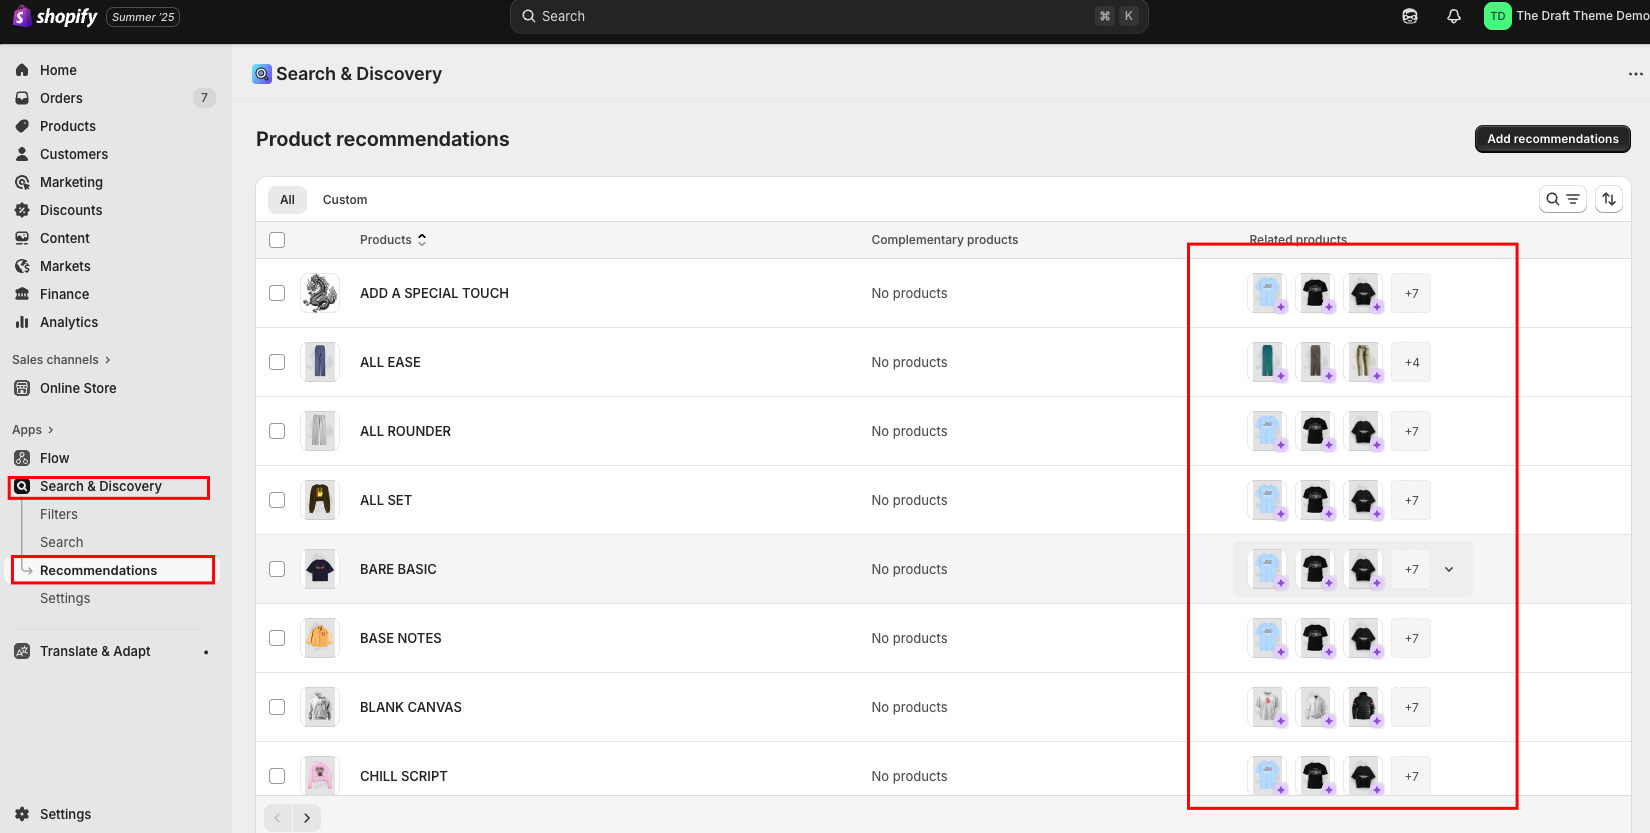Click the Markets globe icon
1650x833 pixels.
click(x=22, y=266)
